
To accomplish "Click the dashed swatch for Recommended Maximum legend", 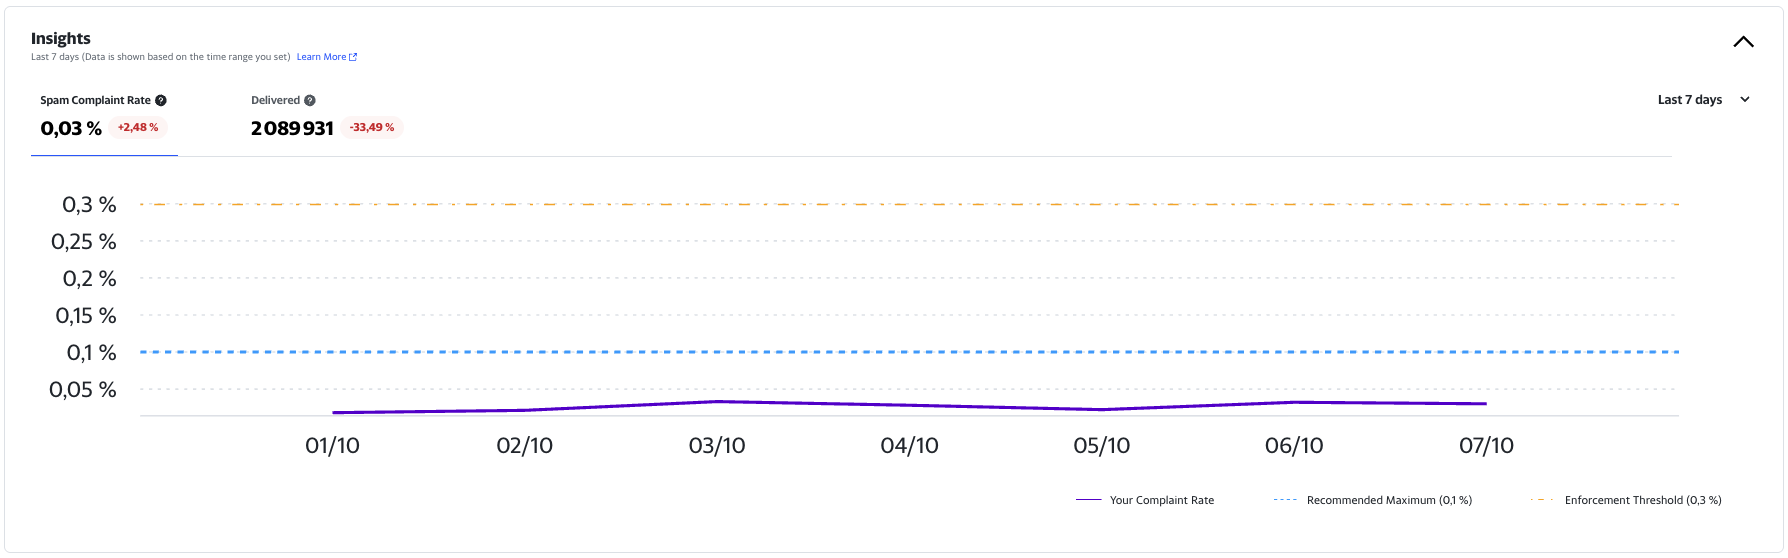I will pos(1285,500).
